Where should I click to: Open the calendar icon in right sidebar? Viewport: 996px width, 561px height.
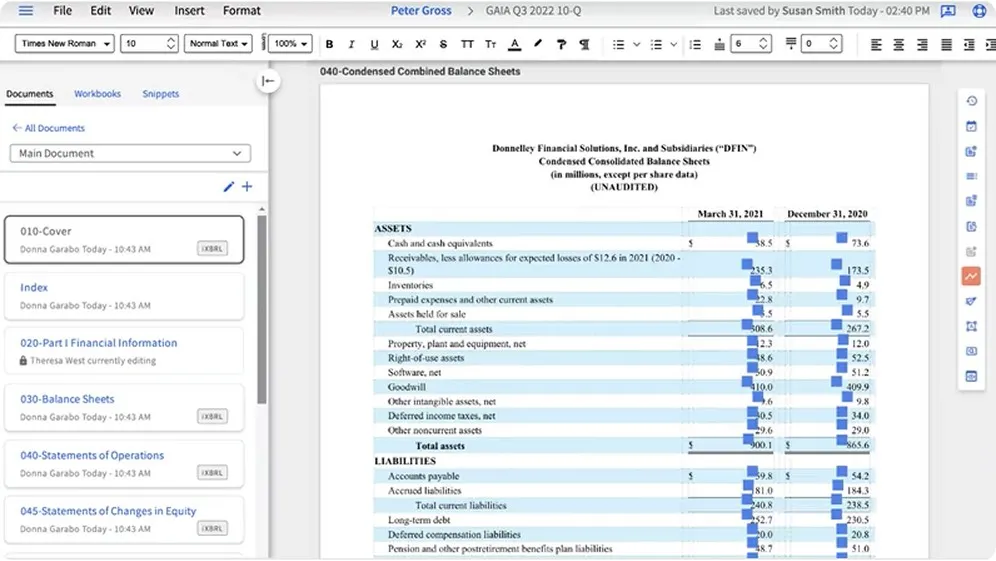(971, 126)
